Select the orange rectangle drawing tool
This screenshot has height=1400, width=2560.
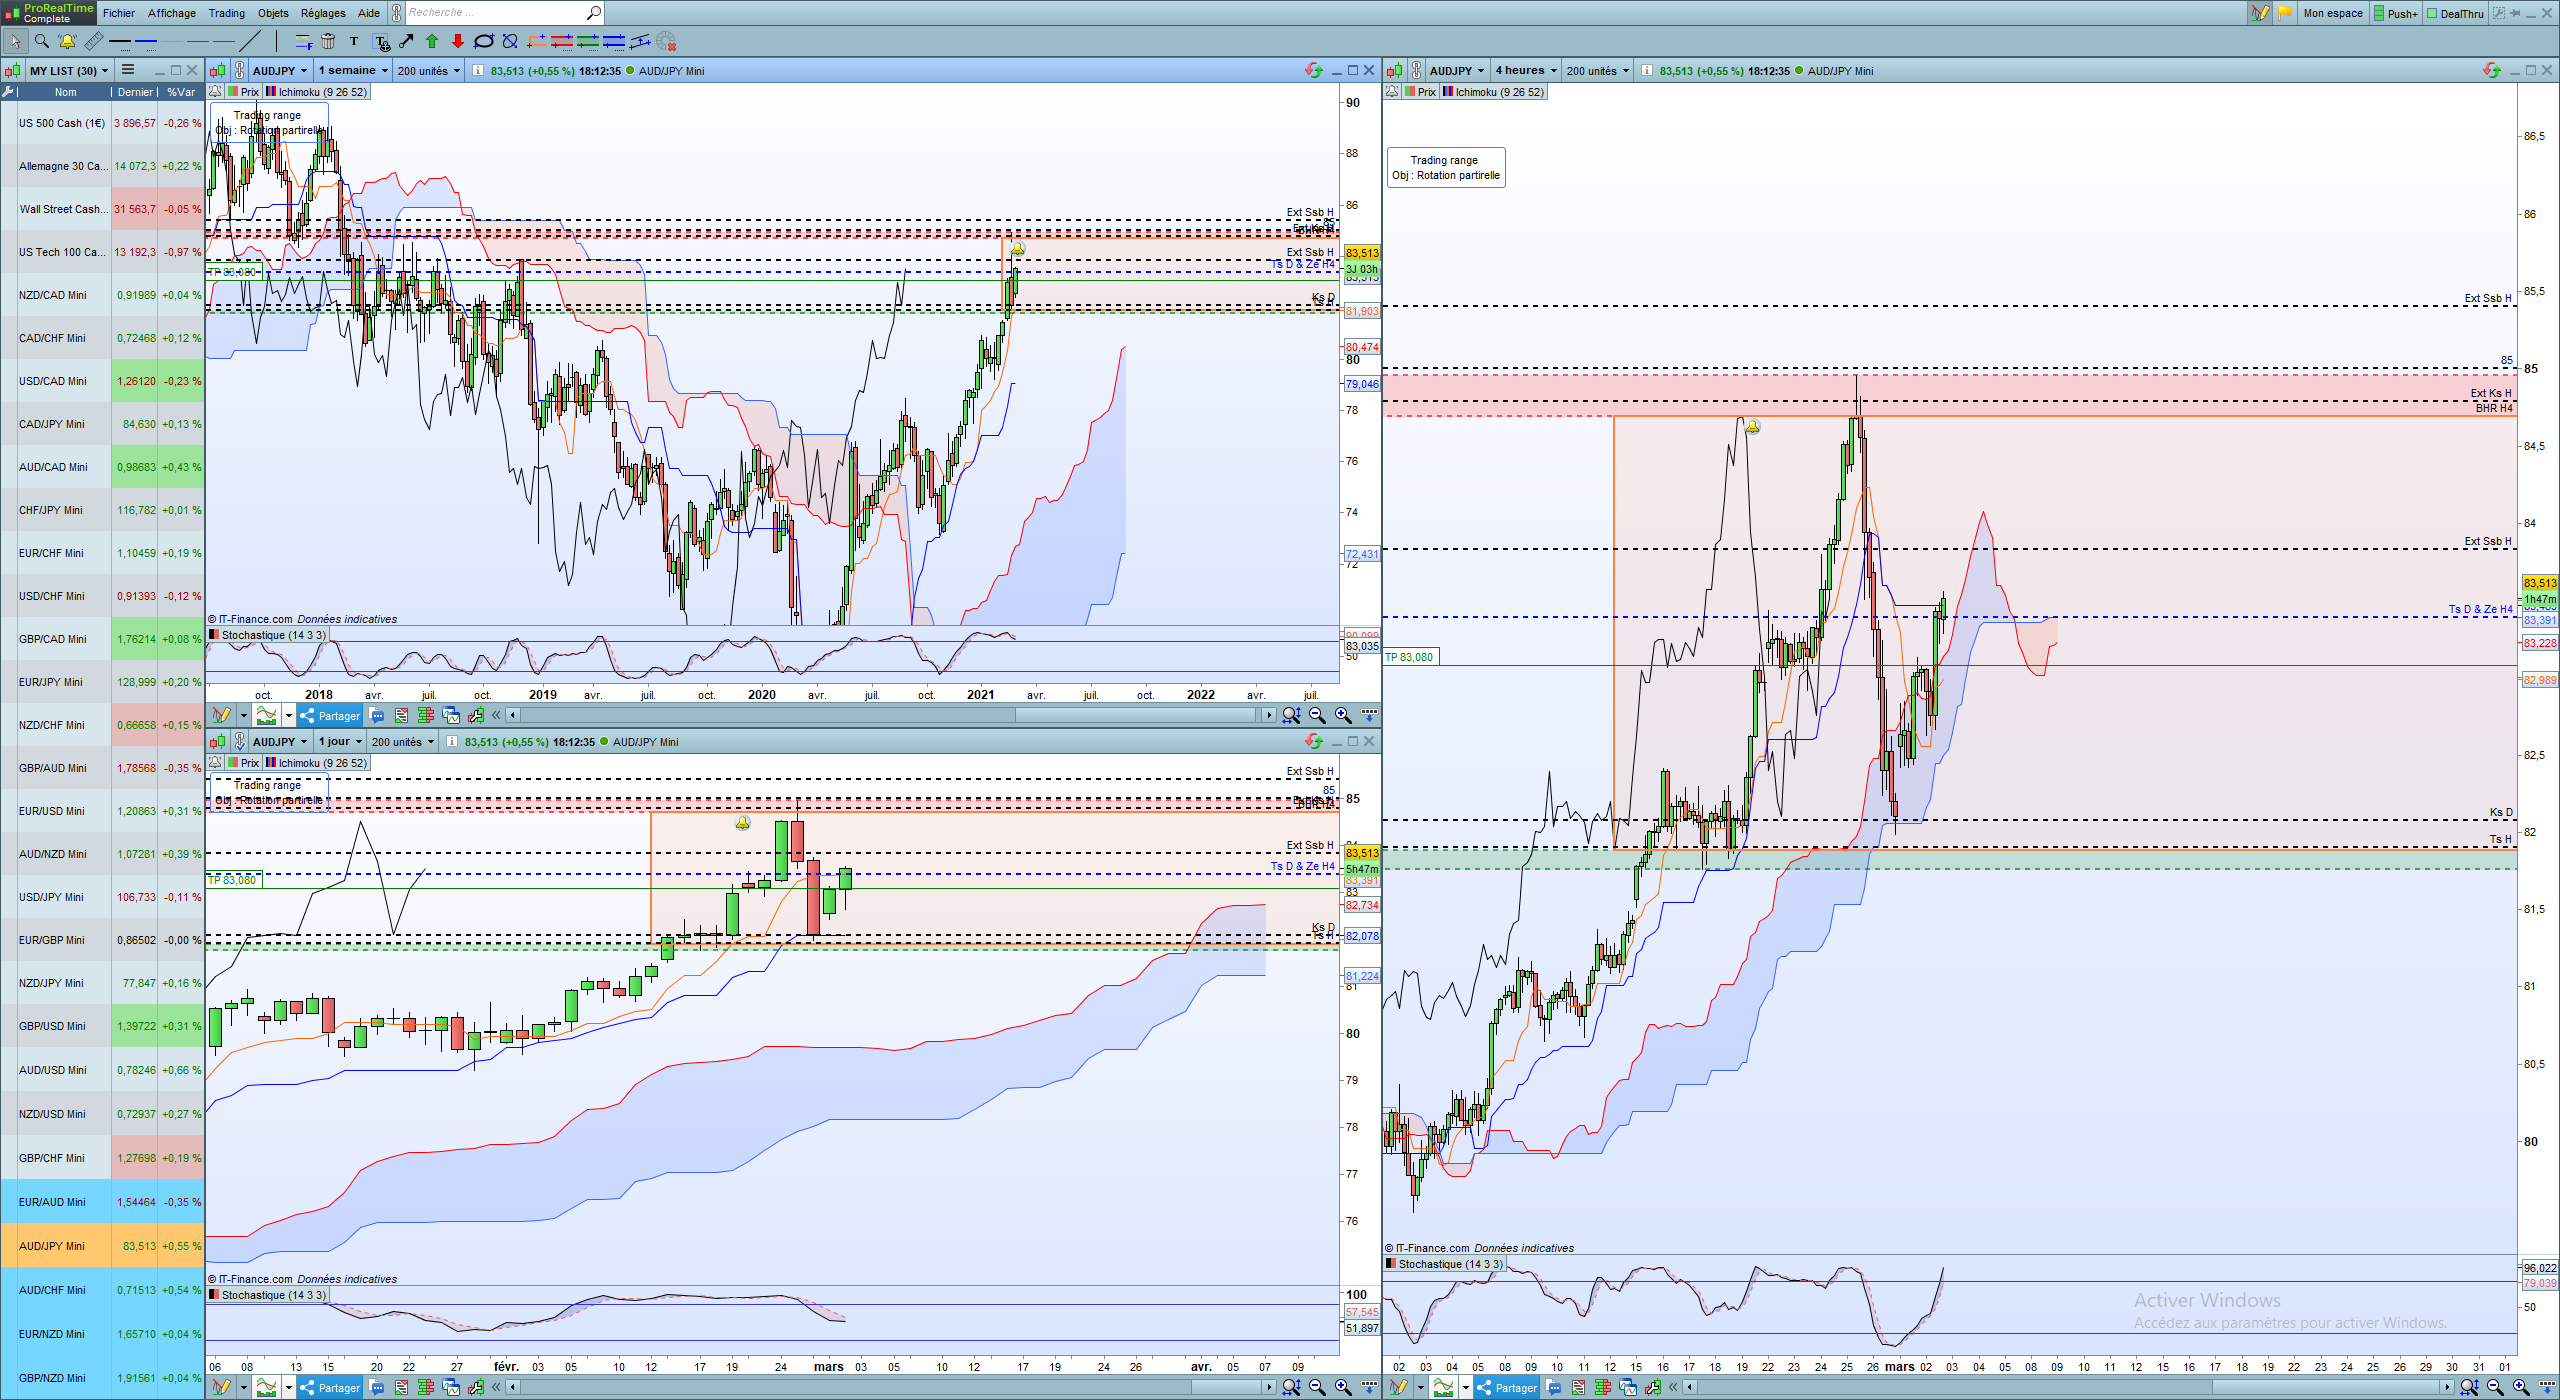536,41
